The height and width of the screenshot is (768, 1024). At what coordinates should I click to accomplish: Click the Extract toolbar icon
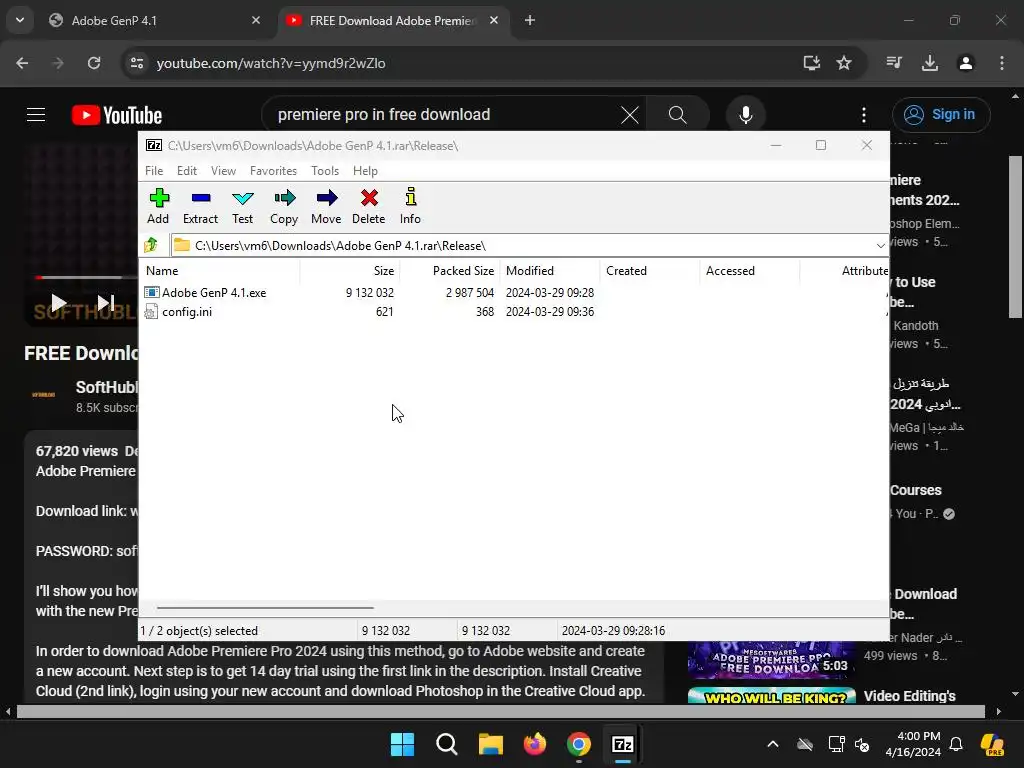pos(200,206)
